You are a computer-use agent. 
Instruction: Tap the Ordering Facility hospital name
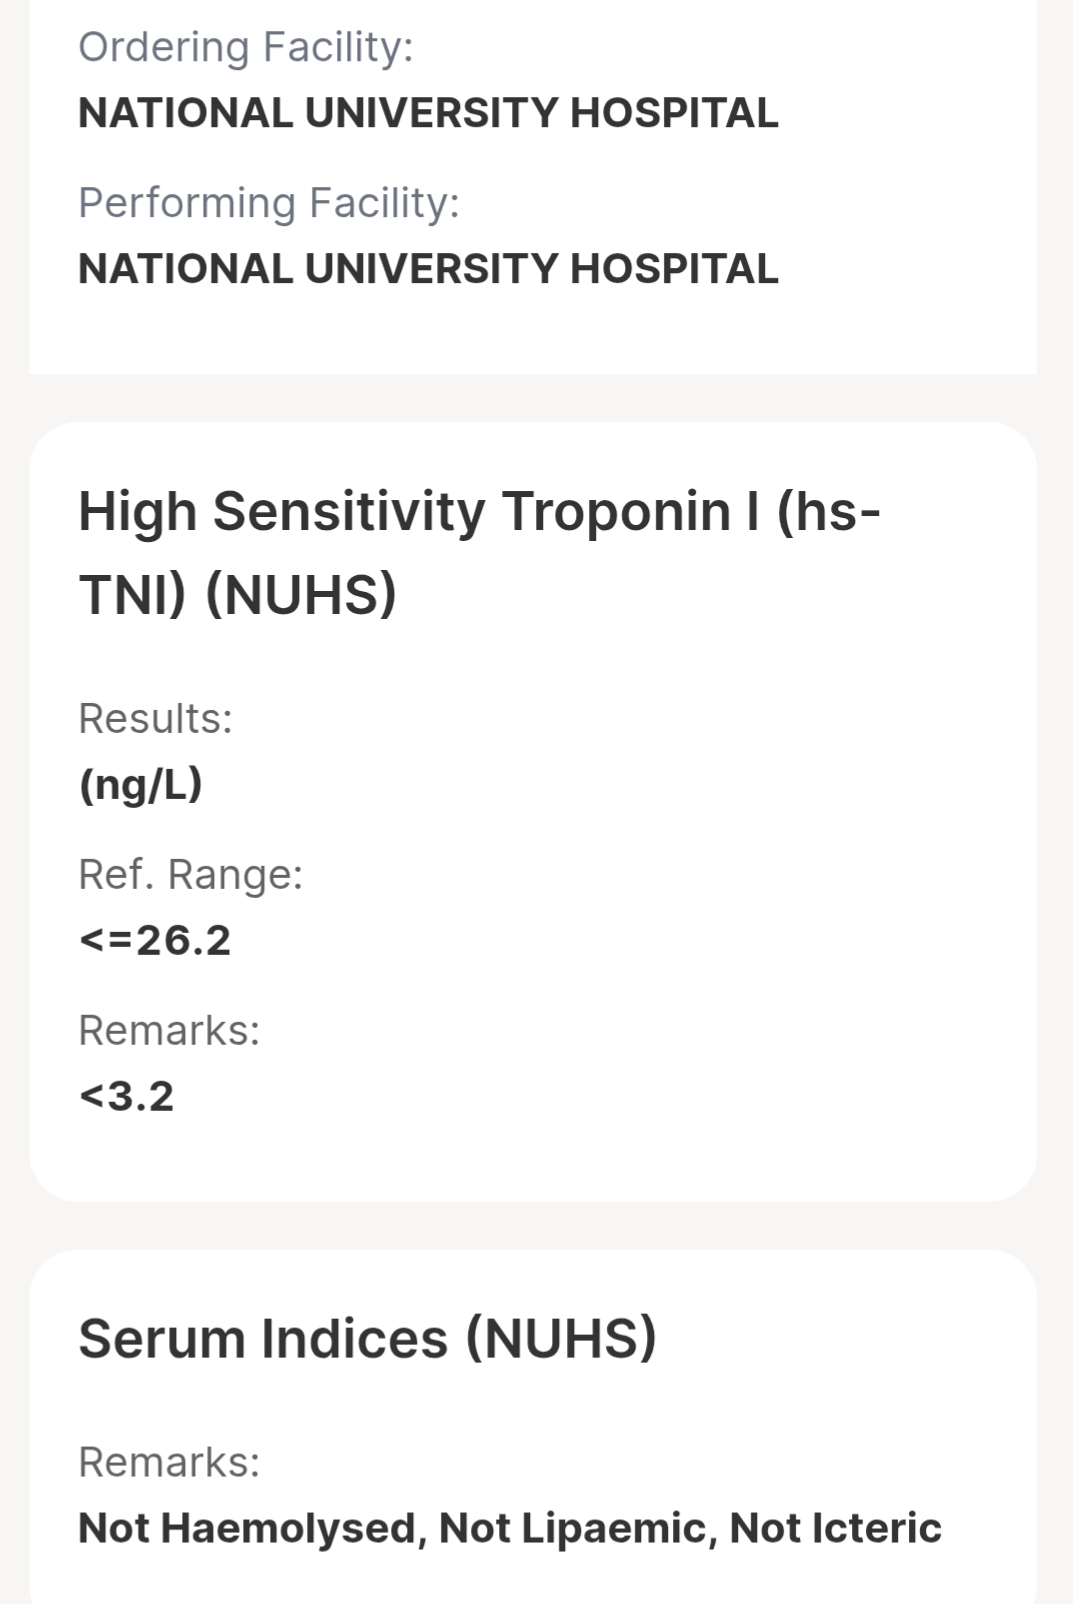tap(428, 113)
